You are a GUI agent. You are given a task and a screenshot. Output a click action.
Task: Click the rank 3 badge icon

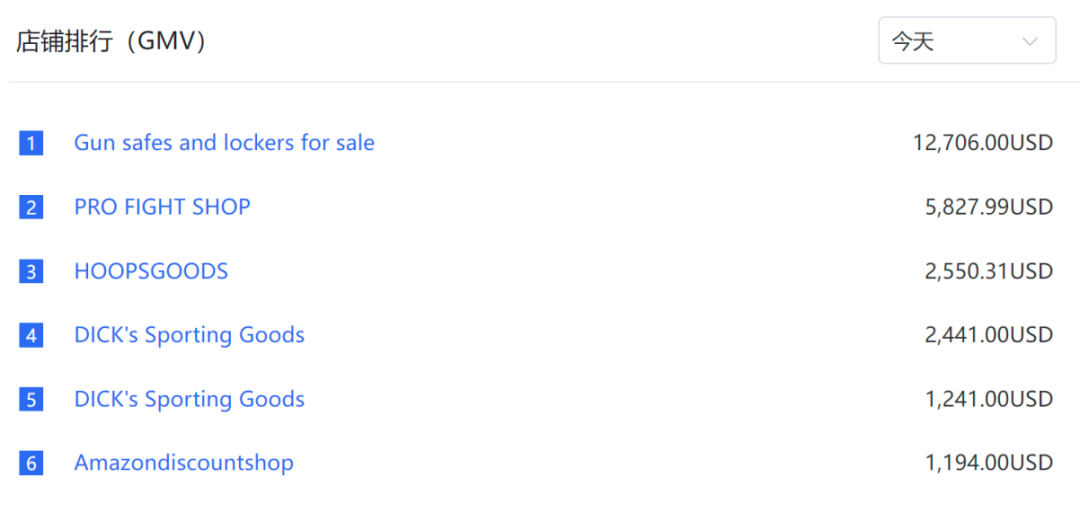(31, 271)
